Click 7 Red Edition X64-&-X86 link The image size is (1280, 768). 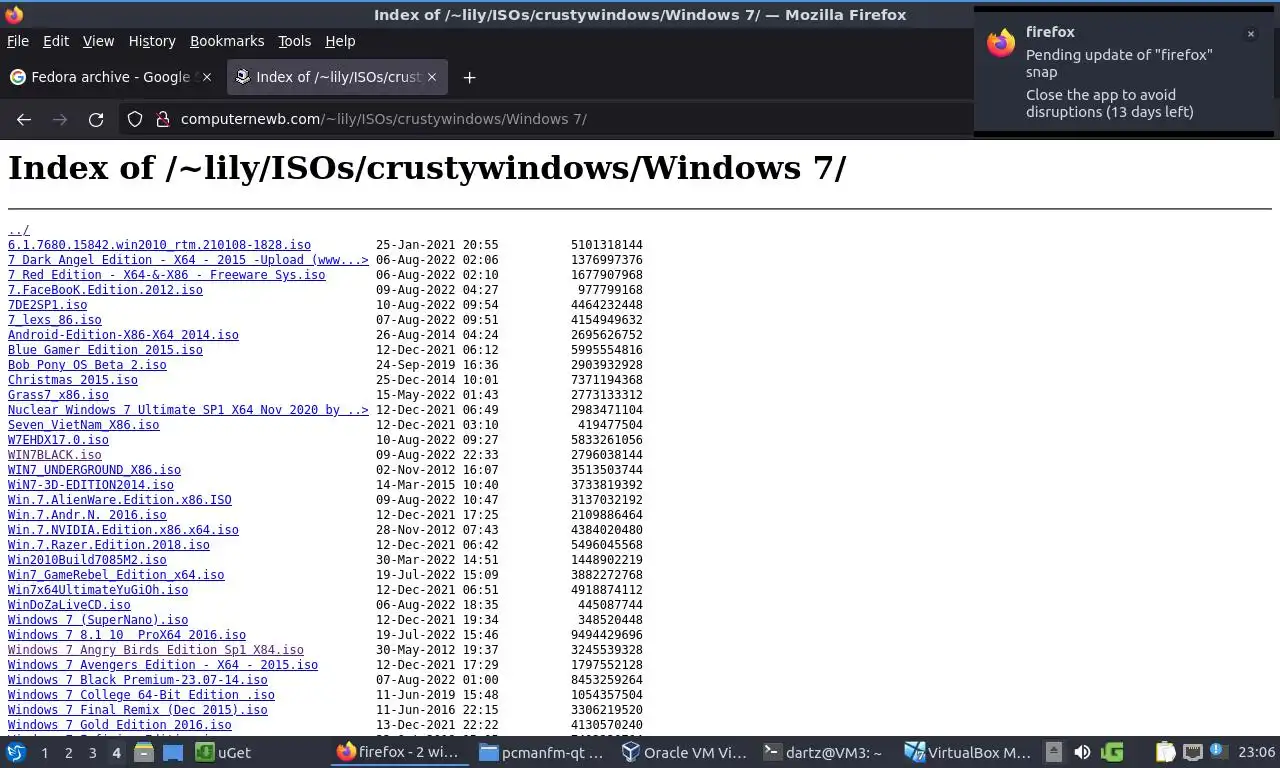pos(166,275)
